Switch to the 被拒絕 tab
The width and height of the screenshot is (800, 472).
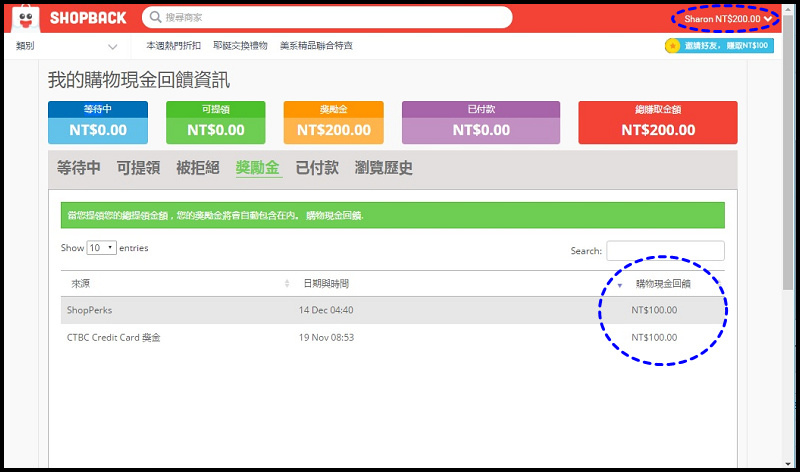pyautogui.click(x=198, y=167)
